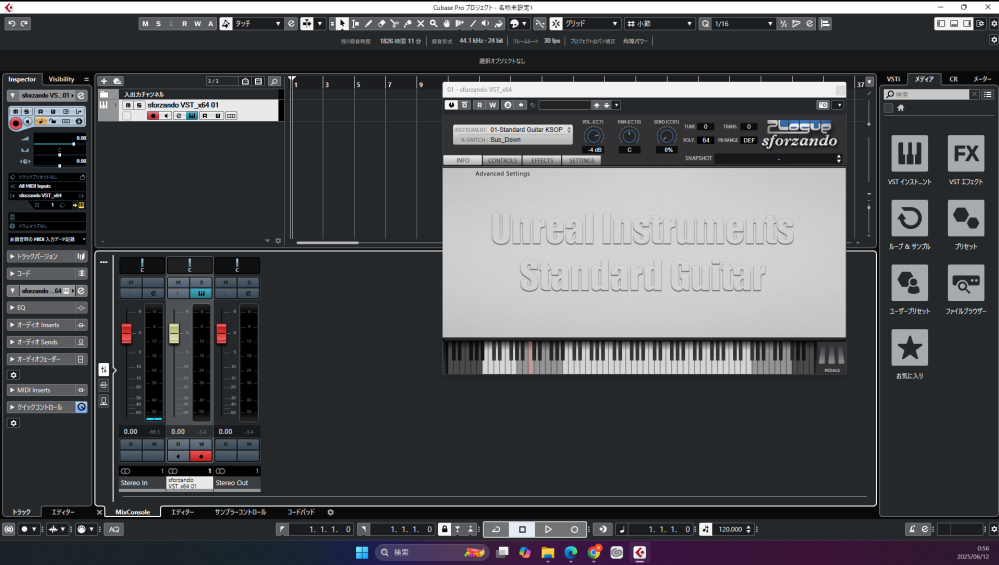Open sforzando SETTINGS tab
Viewport: 999px width, 565px height.
click(x=582, y=161)
